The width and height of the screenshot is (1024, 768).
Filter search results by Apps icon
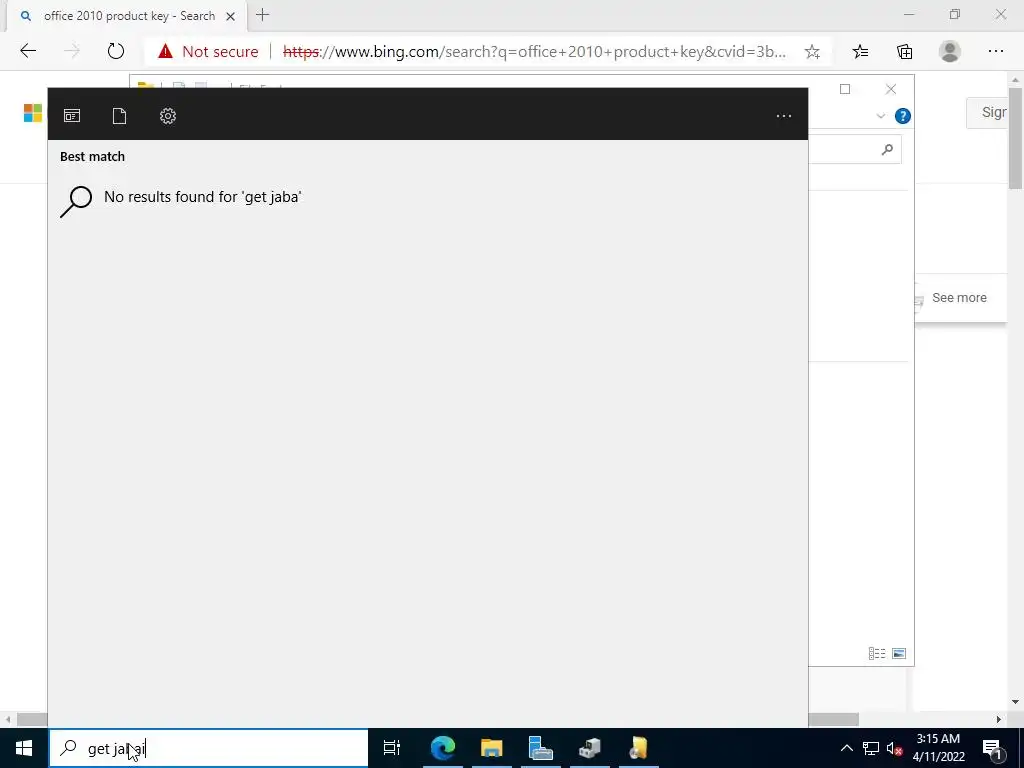(72, 116)
